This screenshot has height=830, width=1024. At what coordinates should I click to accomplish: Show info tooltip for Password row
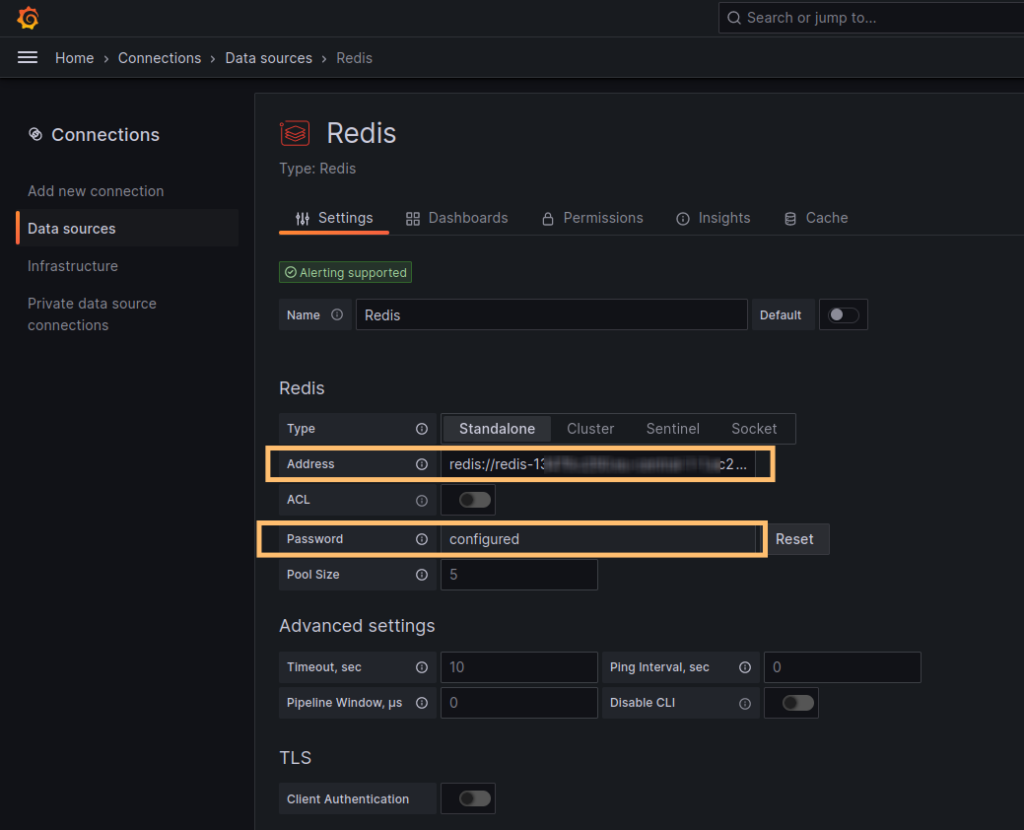(x=422, y=539)
